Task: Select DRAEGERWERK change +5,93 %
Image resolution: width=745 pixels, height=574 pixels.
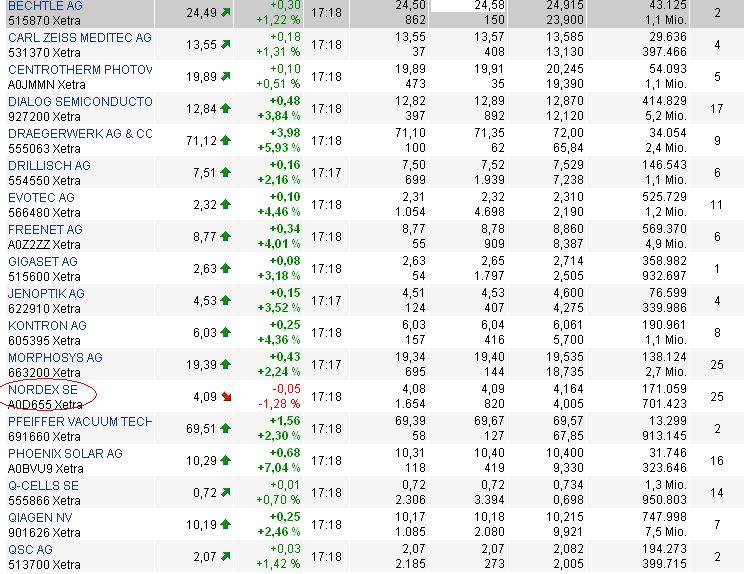Action: click(279, 148)
